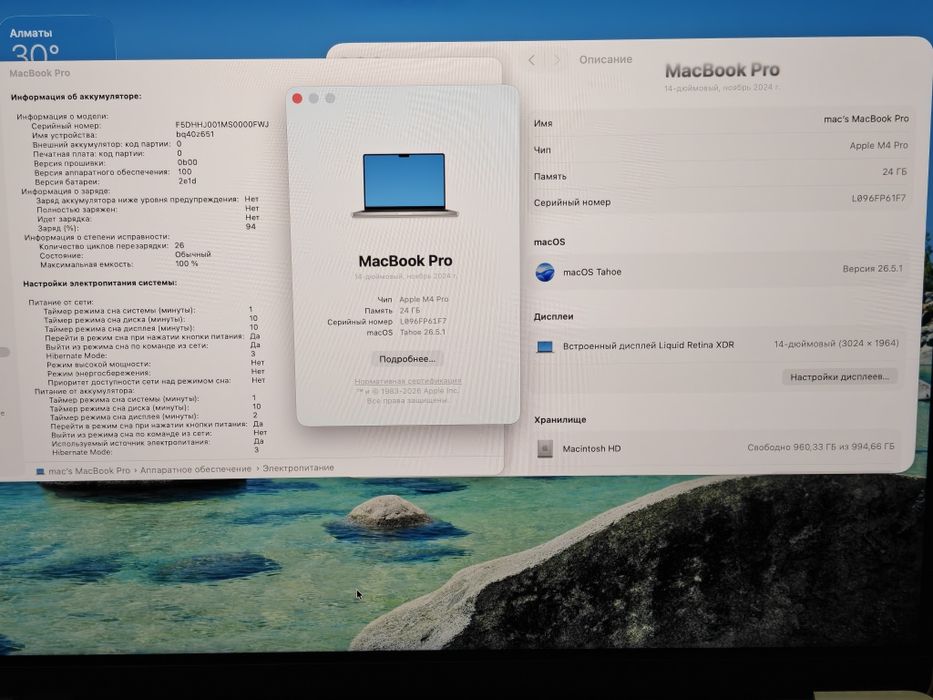Click the Информация об аккумуляторе heading
Screen dimensions: 933x700
(76, 96)
